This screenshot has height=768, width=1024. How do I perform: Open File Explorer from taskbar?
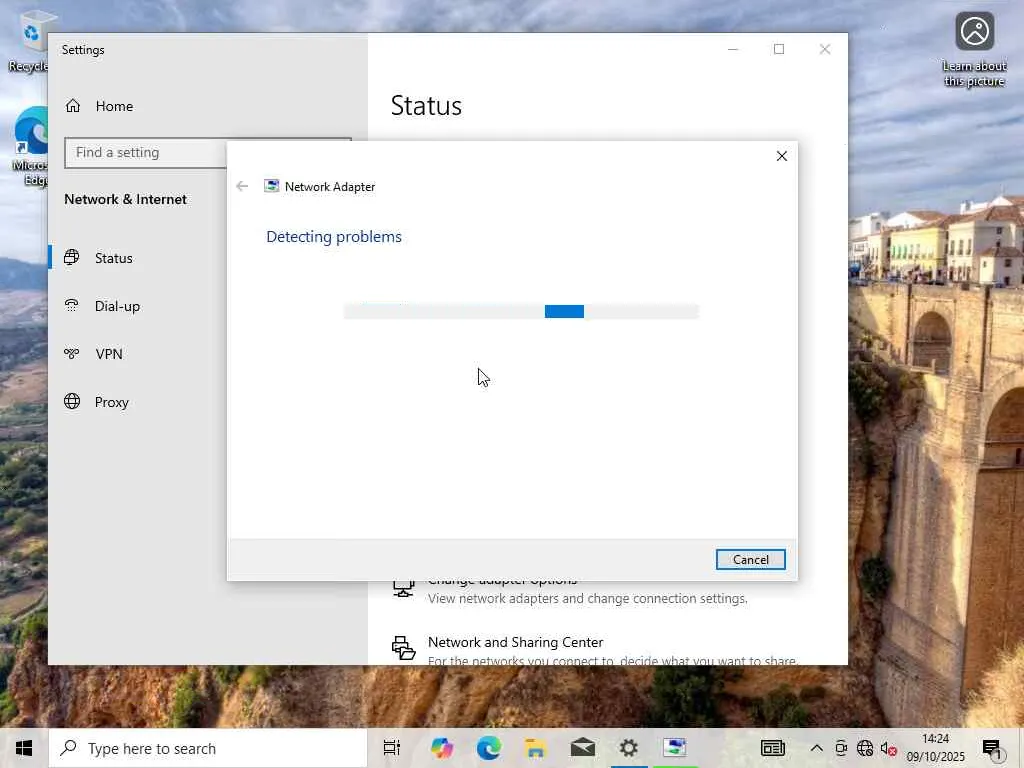(536, 748)
